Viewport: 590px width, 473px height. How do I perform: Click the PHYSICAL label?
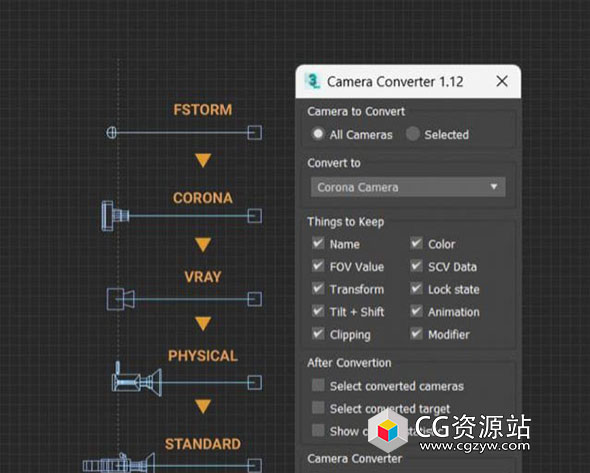coord(203,356)
